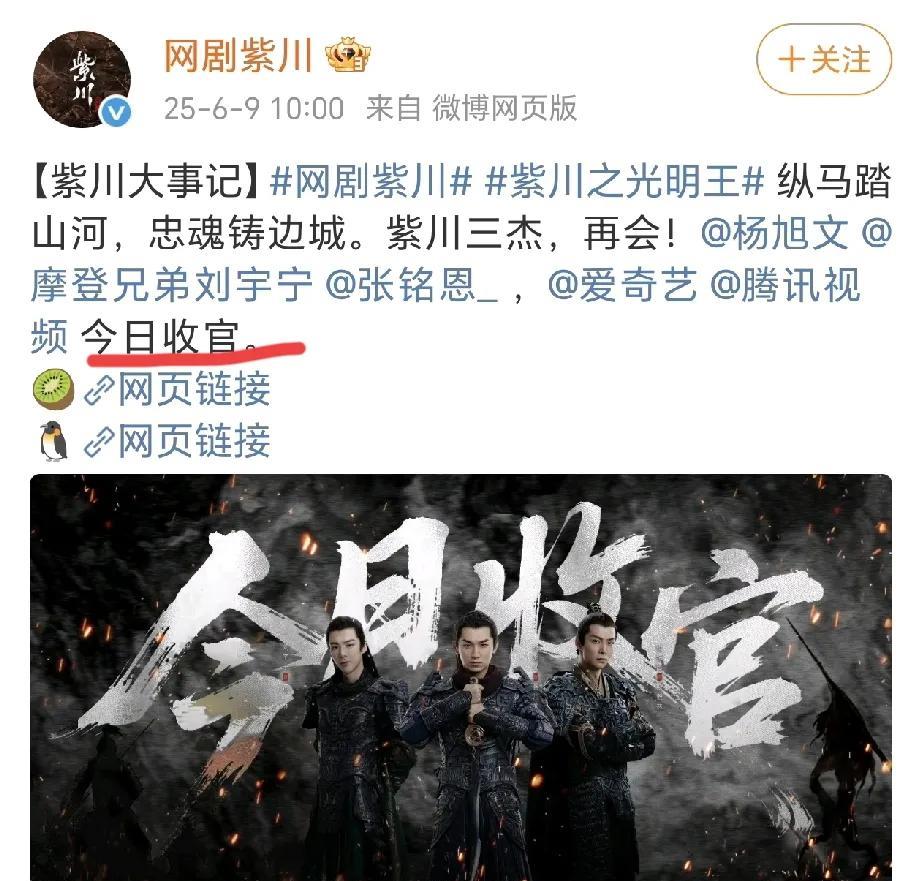Screen dimensions: 923x881
Task: Click chain icon beside first 网页链接
Action: tap(99, 390)
